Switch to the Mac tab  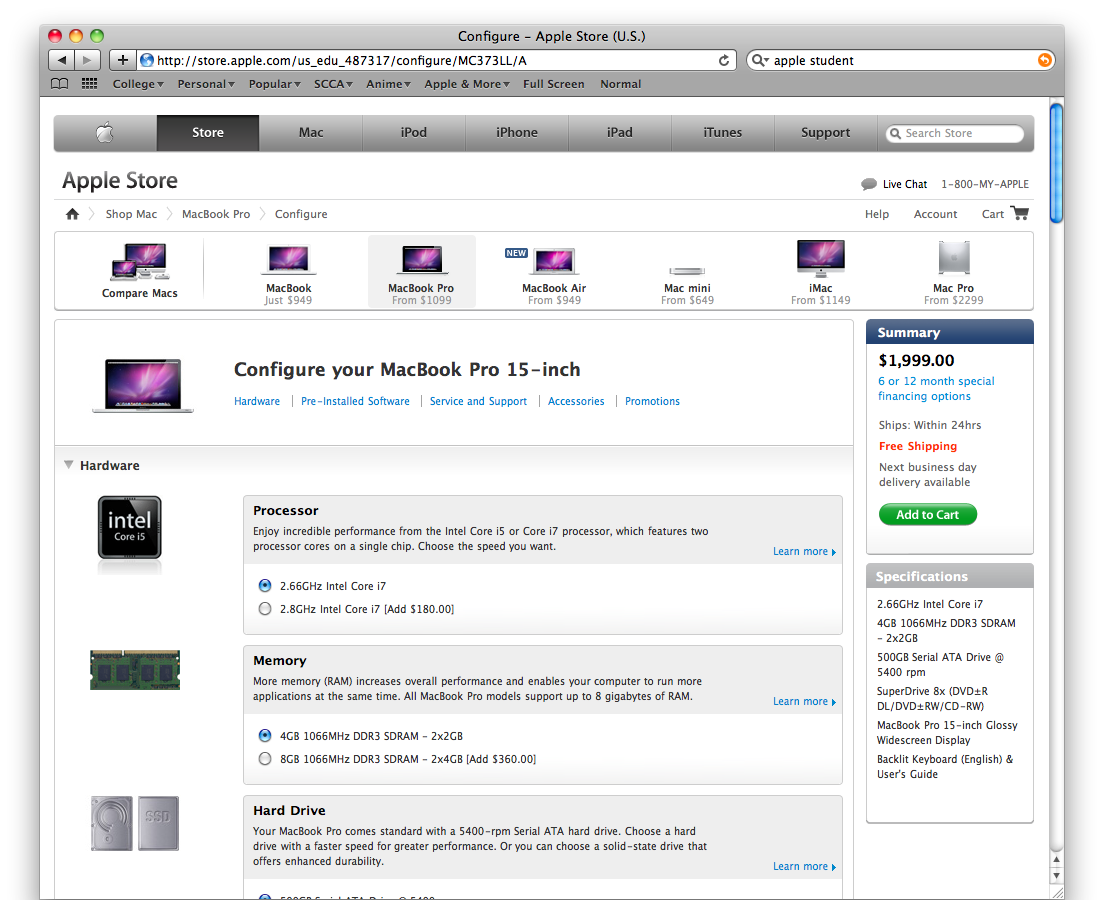point(310,132)
